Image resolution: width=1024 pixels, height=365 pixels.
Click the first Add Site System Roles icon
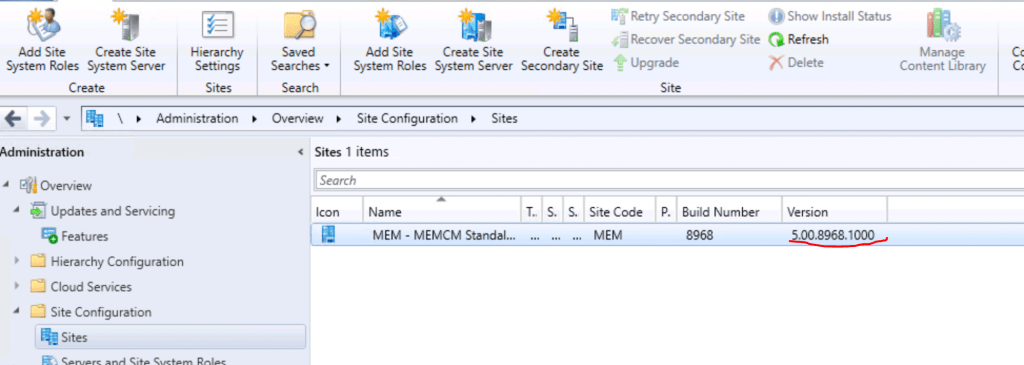tap(43, 26)
